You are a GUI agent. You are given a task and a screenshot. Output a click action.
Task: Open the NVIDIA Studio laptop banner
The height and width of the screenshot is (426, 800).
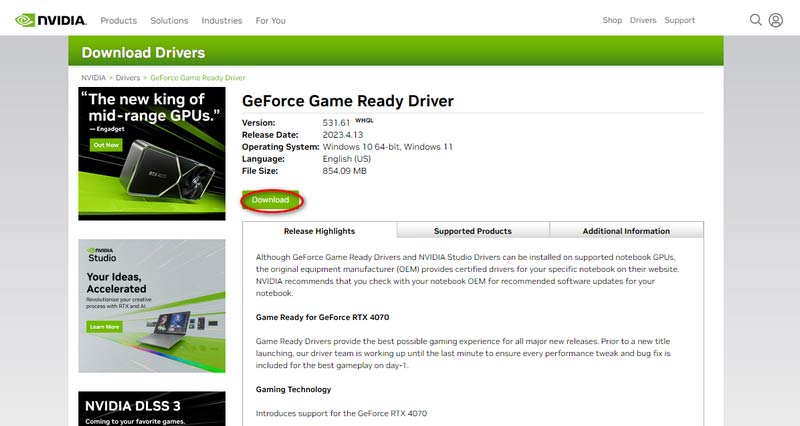(x=152, y=306)
